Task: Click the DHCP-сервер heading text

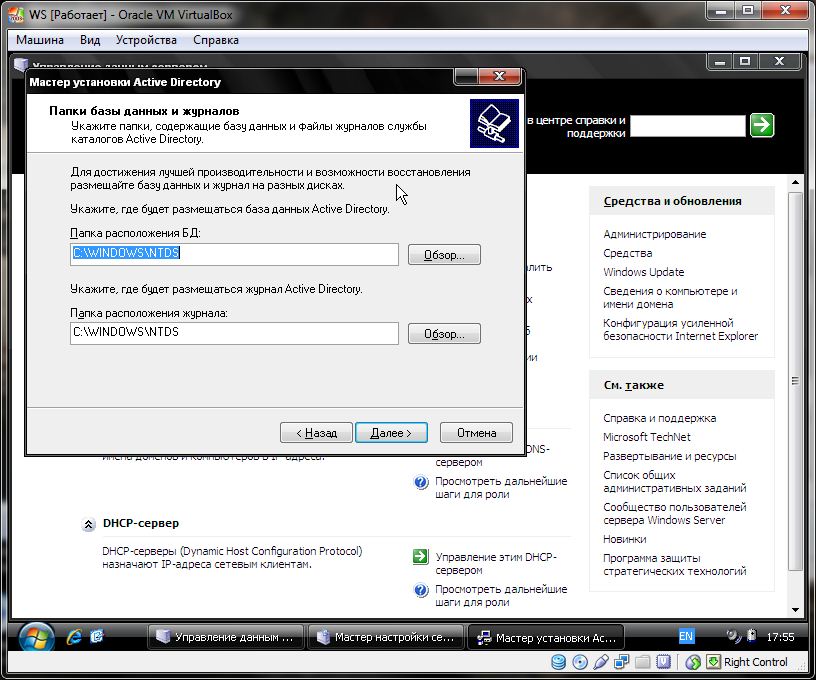Action: 141,523
